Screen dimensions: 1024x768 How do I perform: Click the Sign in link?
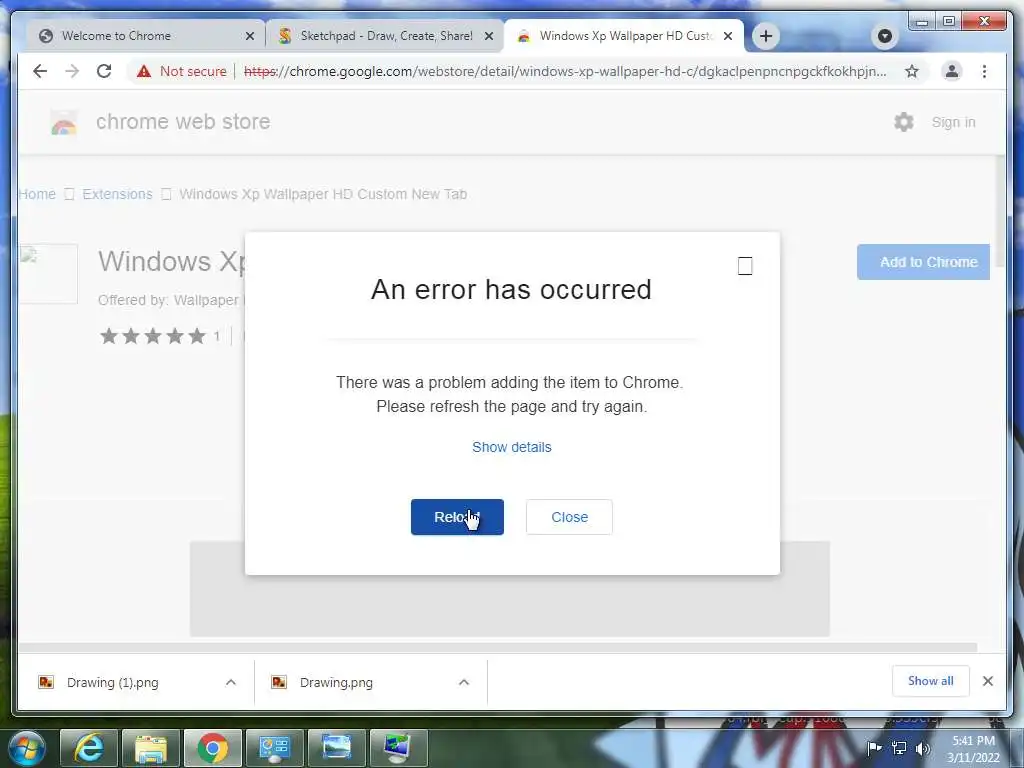pyautogui.click(x=953, y=122)
